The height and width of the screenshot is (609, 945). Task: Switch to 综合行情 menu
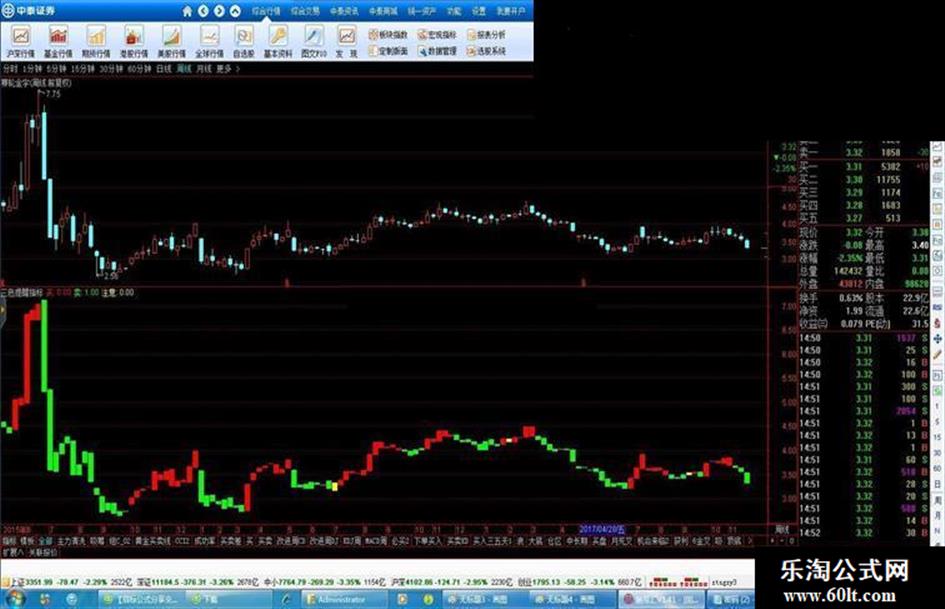click(x=266, y=11)
